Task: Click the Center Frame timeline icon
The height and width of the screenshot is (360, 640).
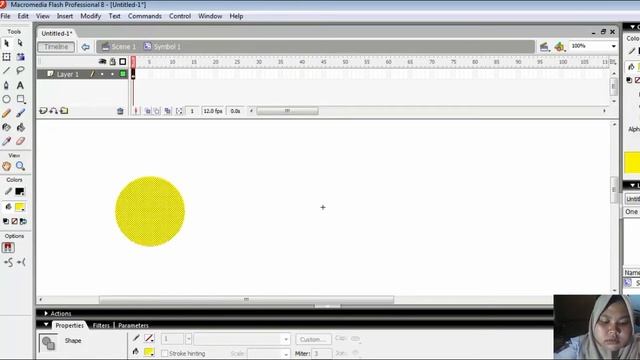Action: tap(136, 111)
